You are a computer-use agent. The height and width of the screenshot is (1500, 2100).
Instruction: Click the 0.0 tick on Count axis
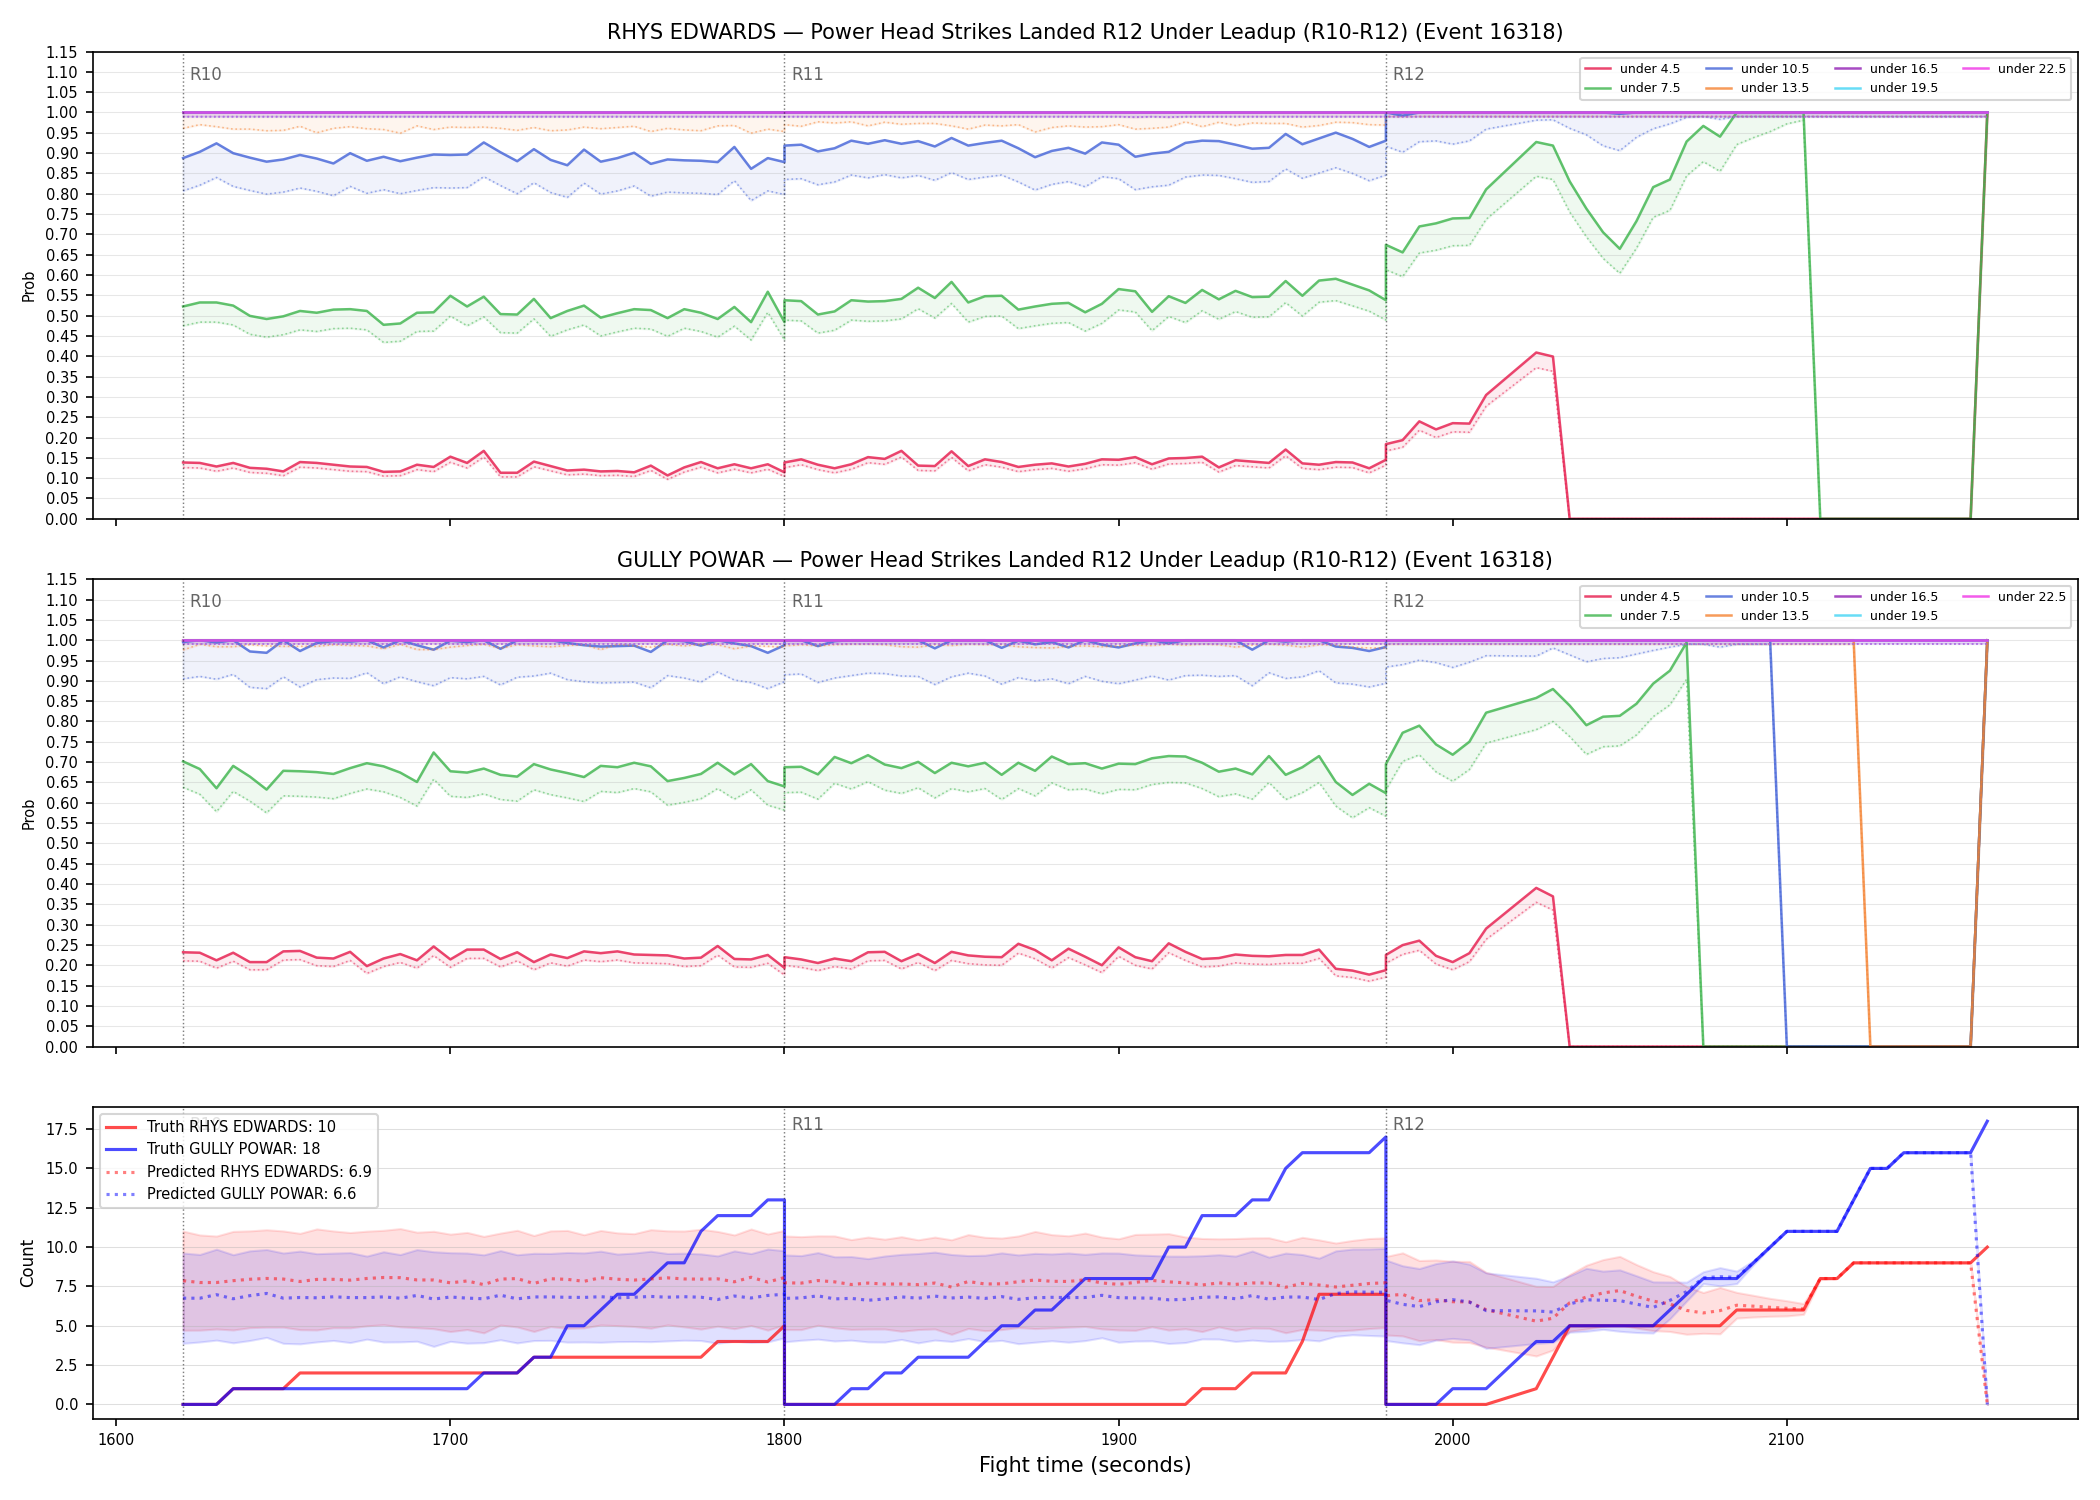coord(66,1405)
